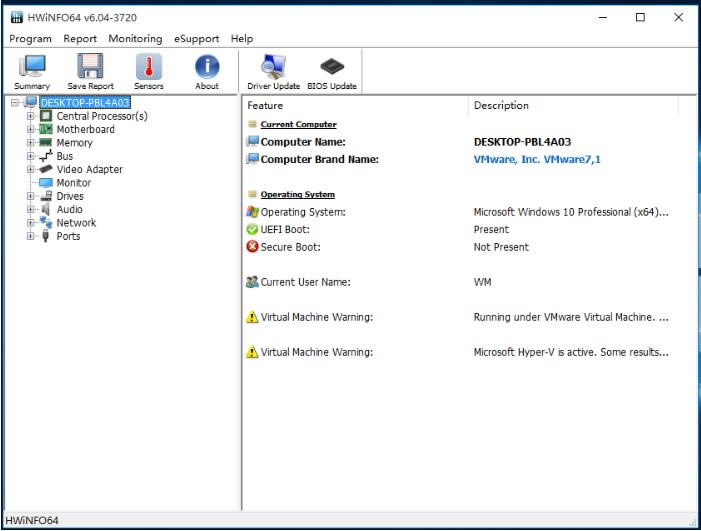Open the Help menu
The height and width of the screenshot is (531, 701).
click(242, 39)
